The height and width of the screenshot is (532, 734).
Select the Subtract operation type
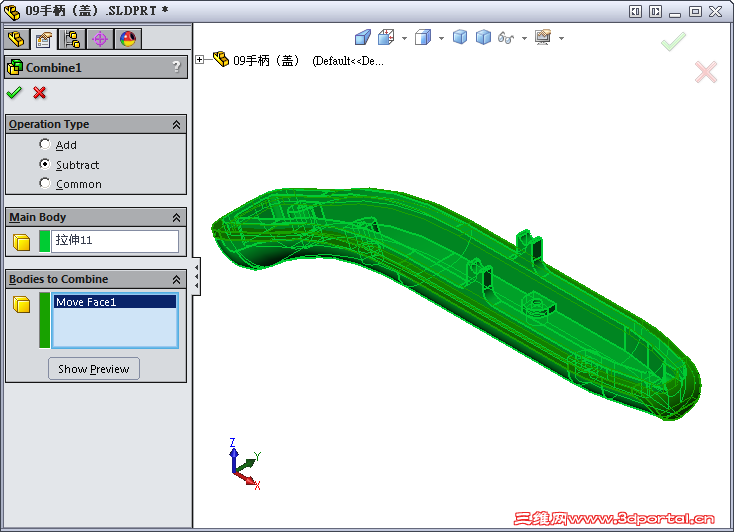[44, 164]
